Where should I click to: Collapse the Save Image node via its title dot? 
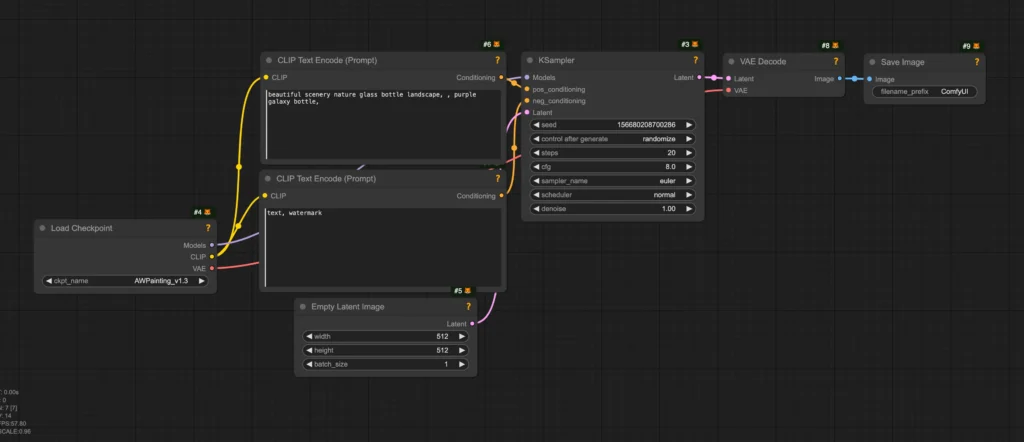coord(872,62)
